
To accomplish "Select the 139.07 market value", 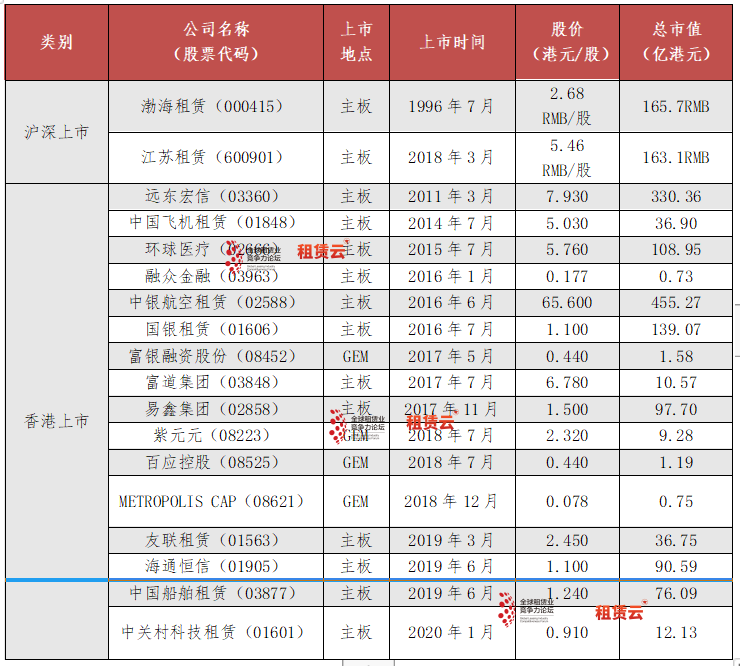I will (676, 329).
